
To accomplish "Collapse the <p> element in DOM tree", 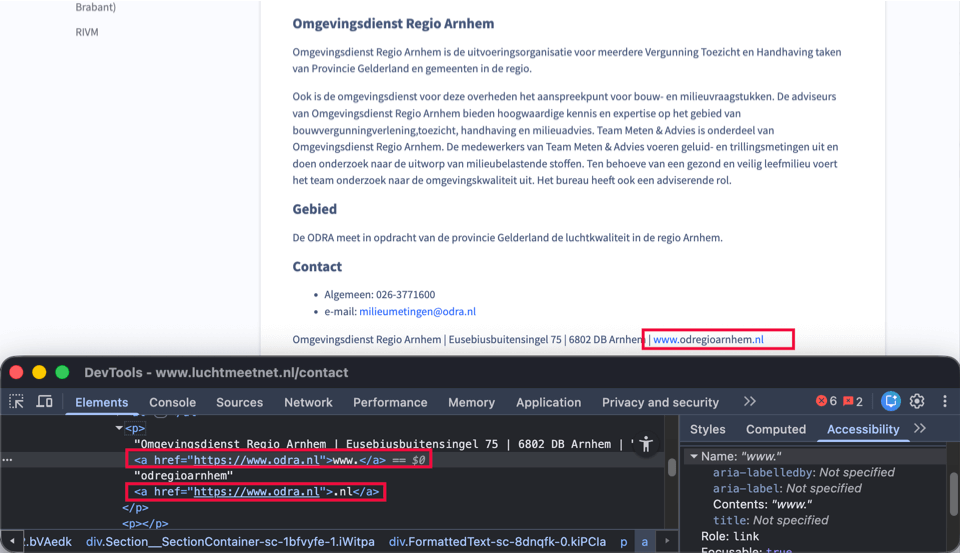I will [119, 428].
